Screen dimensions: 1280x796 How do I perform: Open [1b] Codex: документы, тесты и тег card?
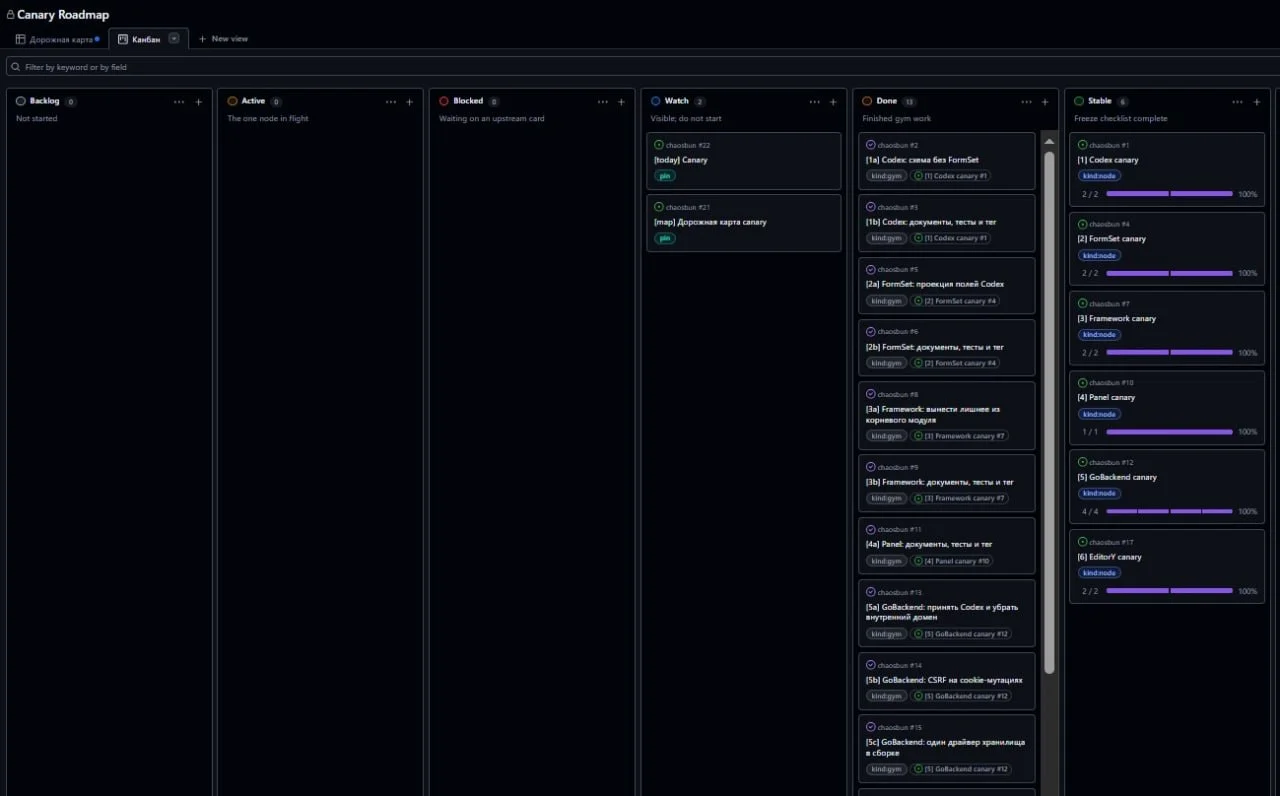point(931,222)
